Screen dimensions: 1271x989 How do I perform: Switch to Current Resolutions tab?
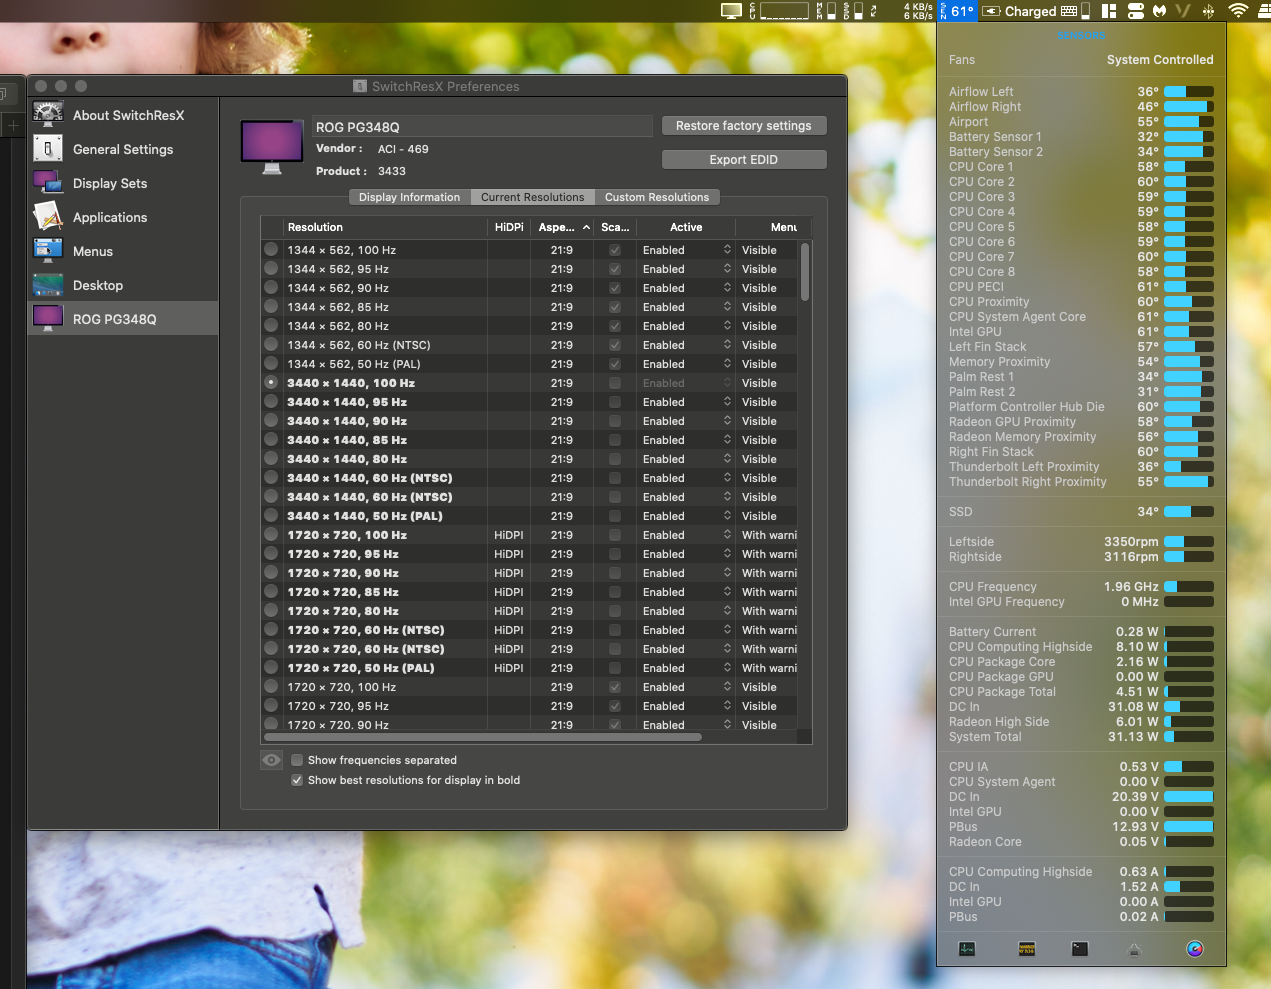pyautogui.click(x=532, y=197)
